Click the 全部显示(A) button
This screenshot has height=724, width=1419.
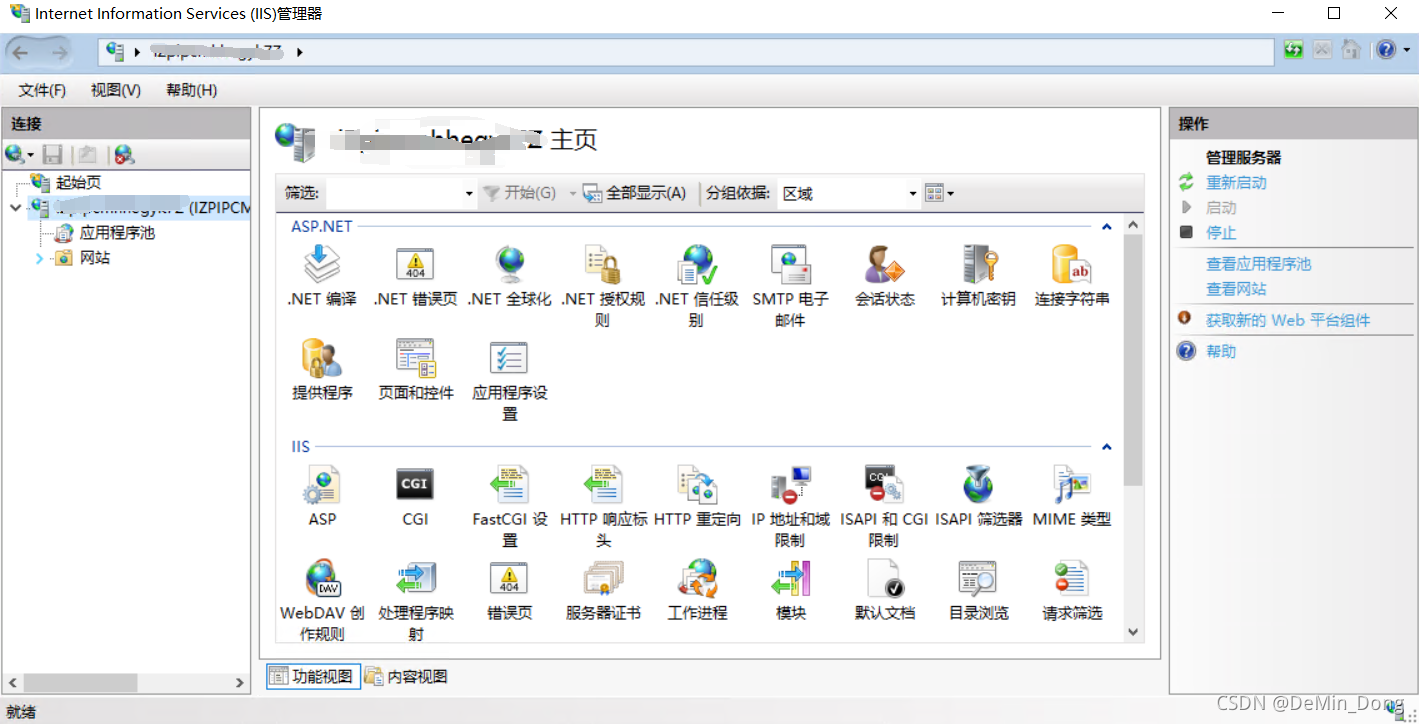pyautogui.click(x=635, y=193)
